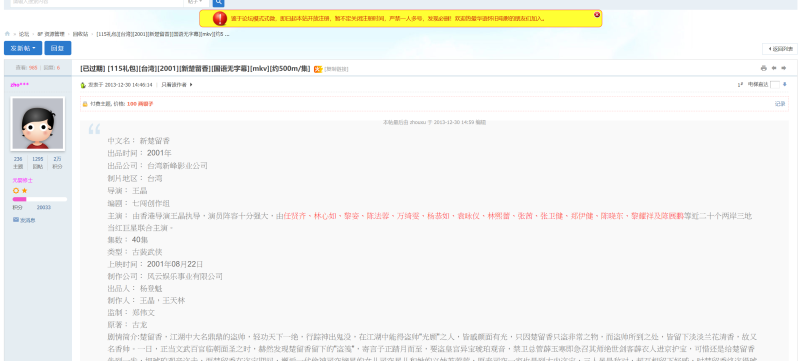Click the 原著 古龙 line
Viewport: 800px width, 361px height.
(127, 325)
